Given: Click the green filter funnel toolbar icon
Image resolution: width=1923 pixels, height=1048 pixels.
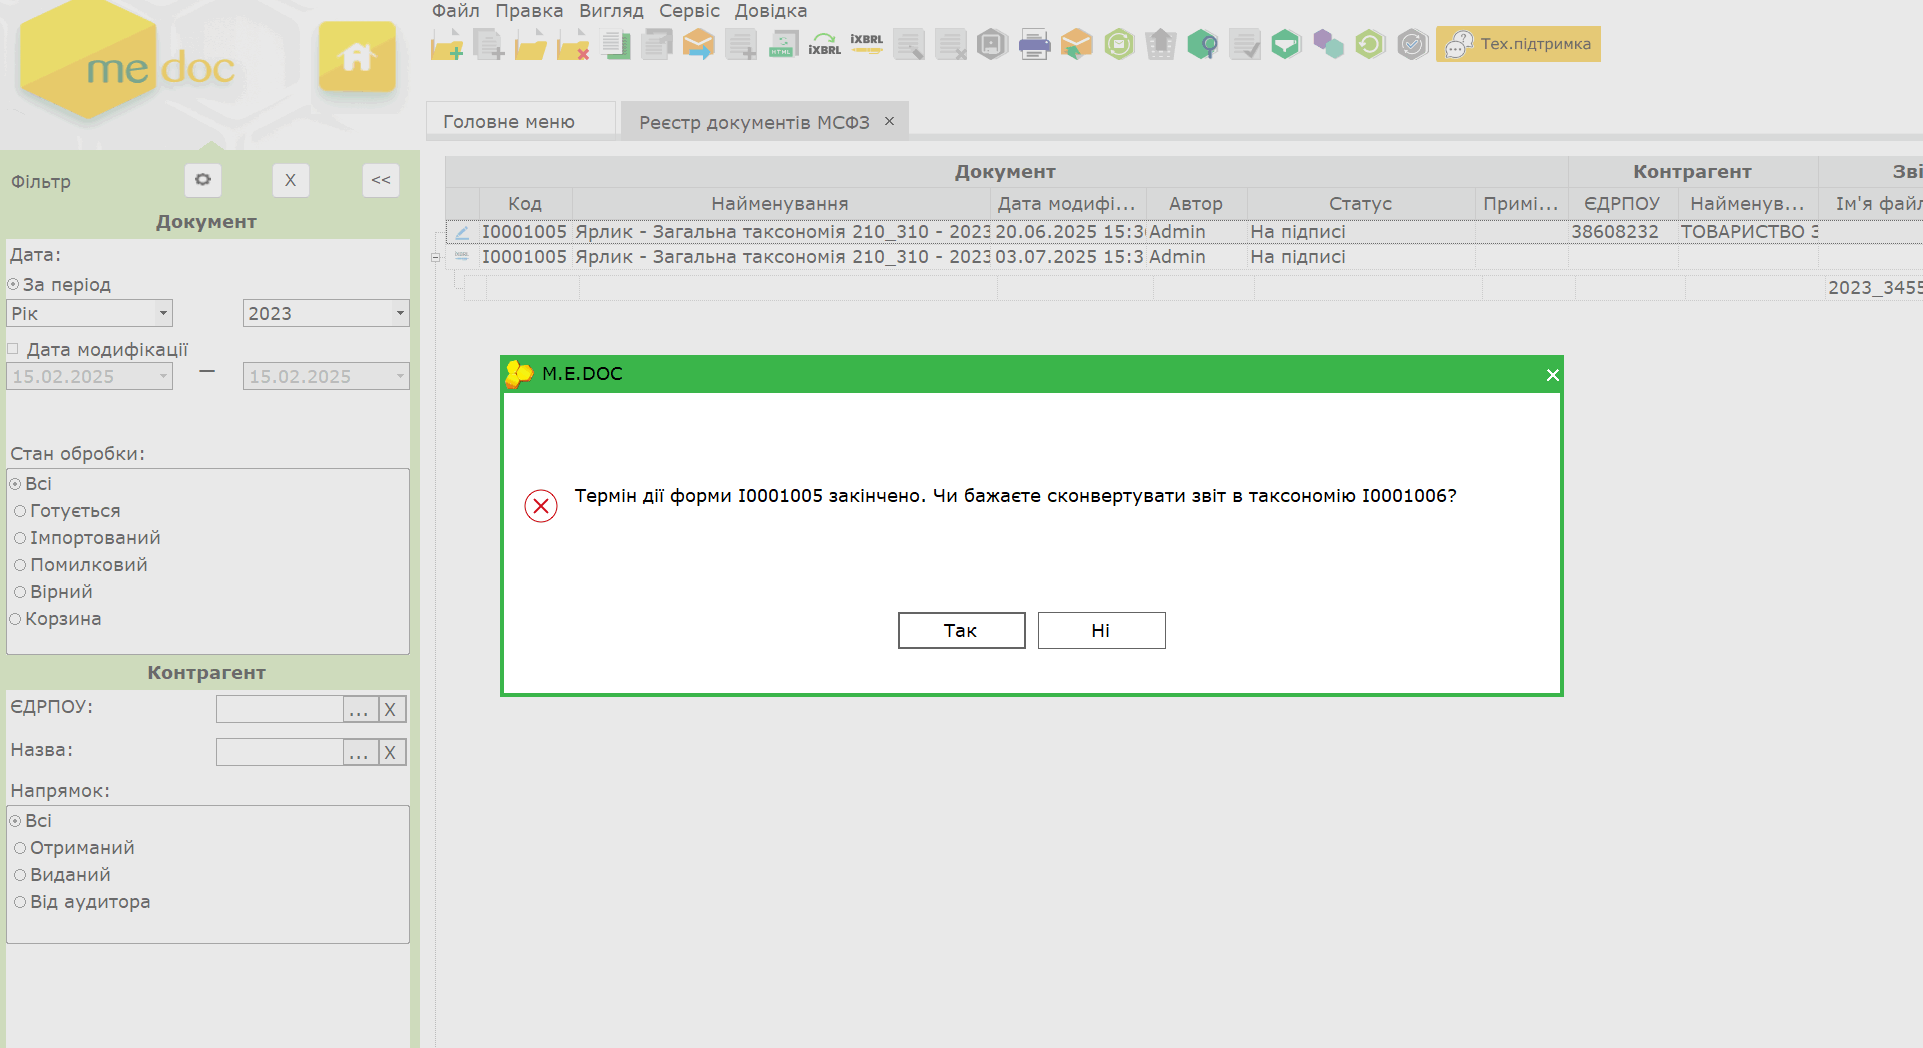Looking at the screenshot, I should [x=1286, y=45].
